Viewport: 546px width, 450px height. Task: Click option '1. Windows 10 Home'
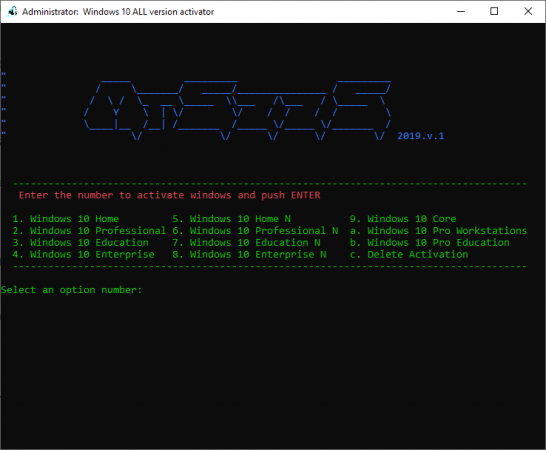tap(66, 219)
